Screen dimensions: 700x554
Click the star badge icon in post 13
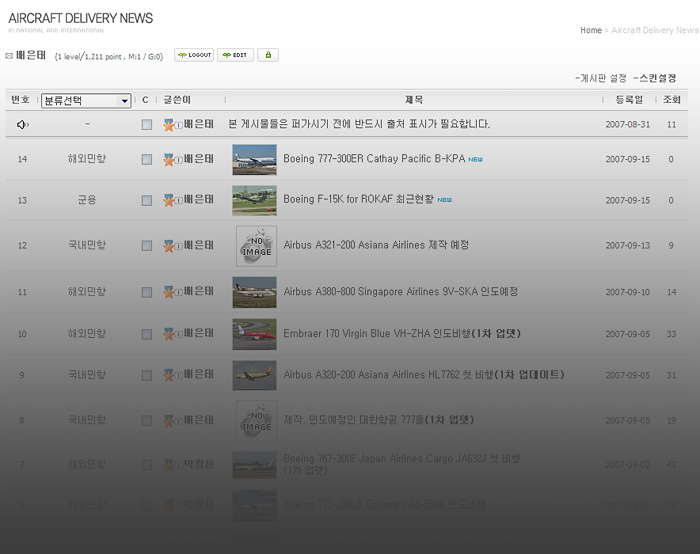pos(169,200)
